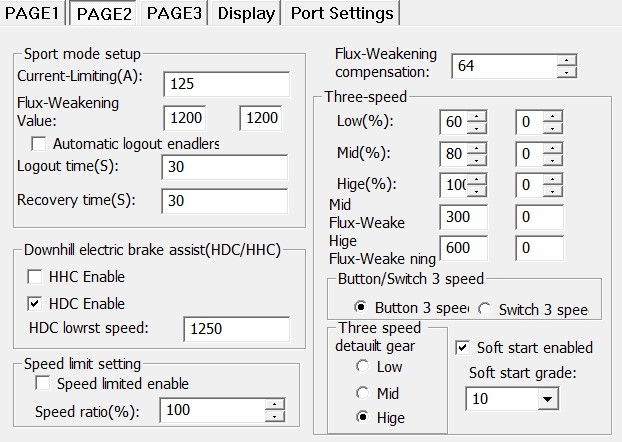Increase Flux-Weakening compensation with up arrow
This screenshot has width=622, height=442.
pyautogui.click(x=568, y=60)
